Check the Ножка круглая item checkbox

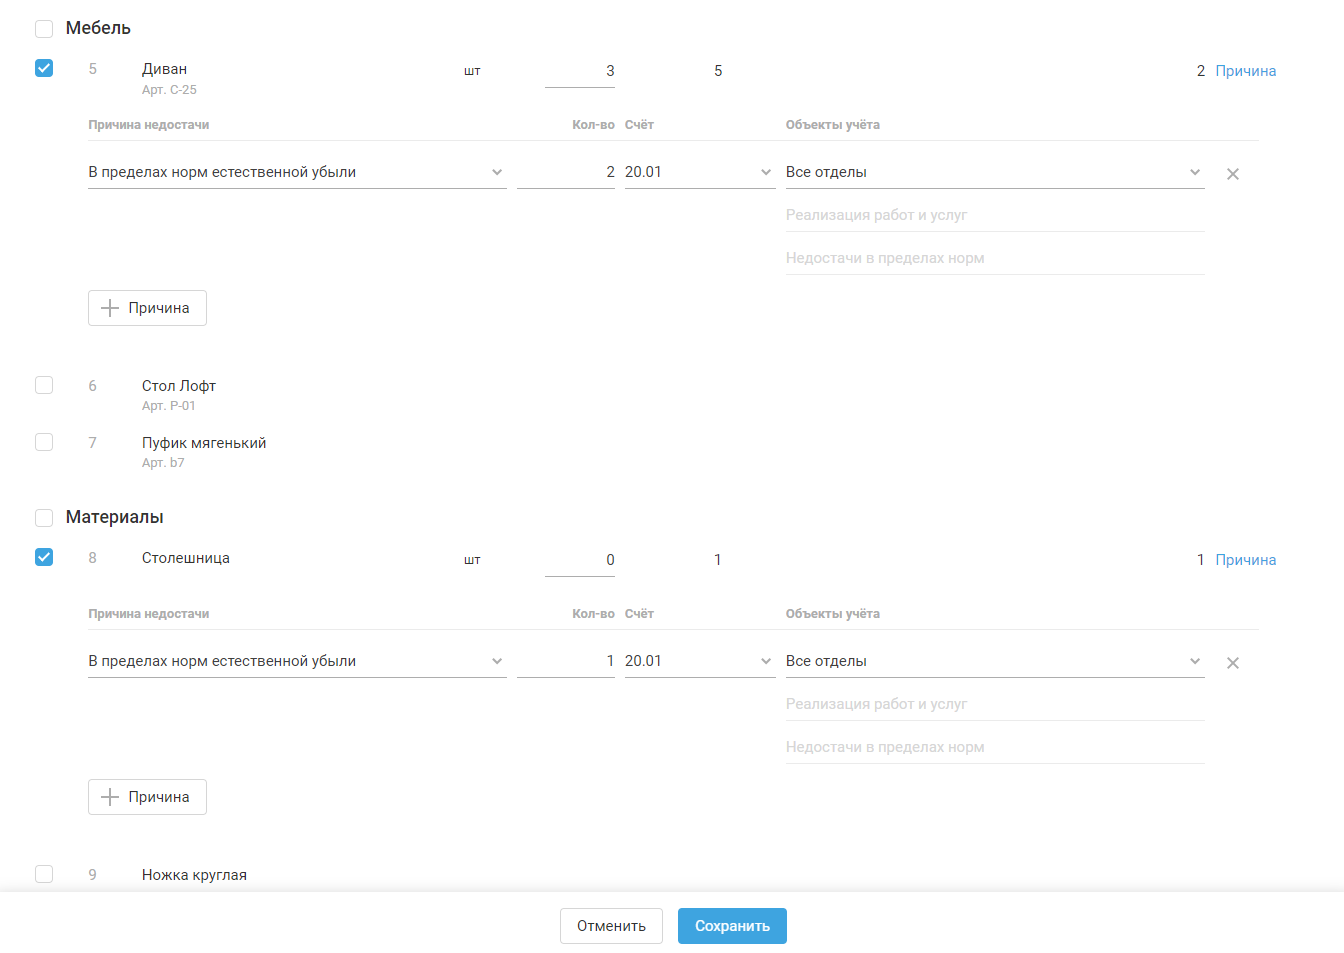44,874
